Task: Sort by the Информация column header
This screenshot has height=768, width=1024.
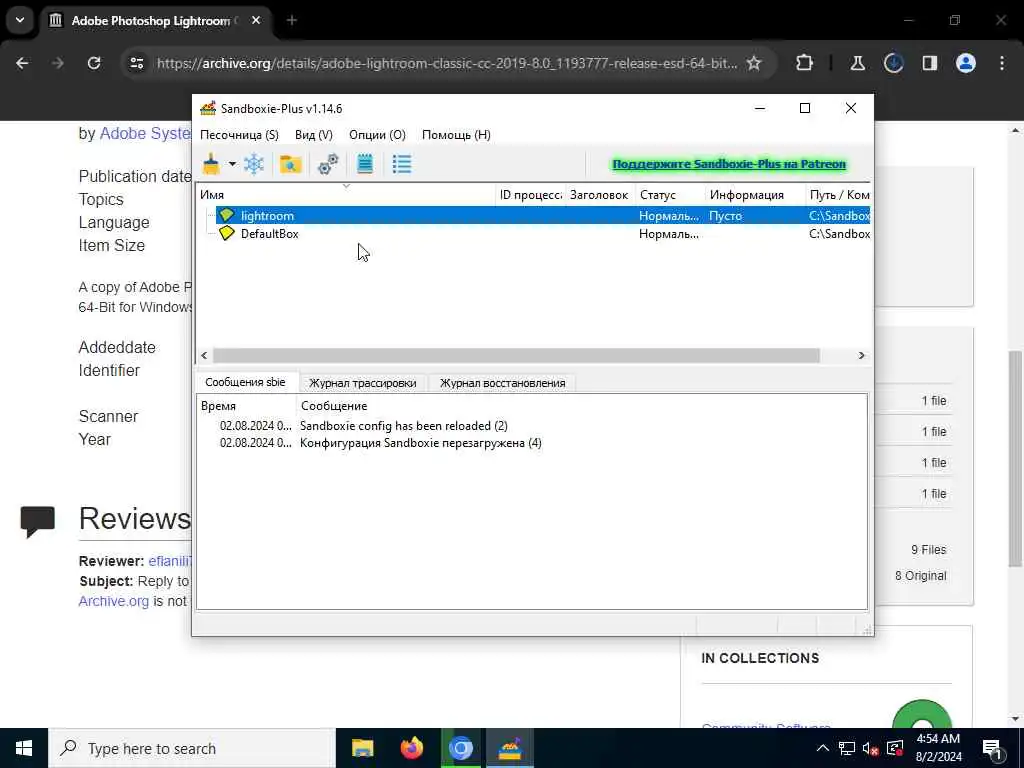Action: pyautogui.click(x=755, y=195)
